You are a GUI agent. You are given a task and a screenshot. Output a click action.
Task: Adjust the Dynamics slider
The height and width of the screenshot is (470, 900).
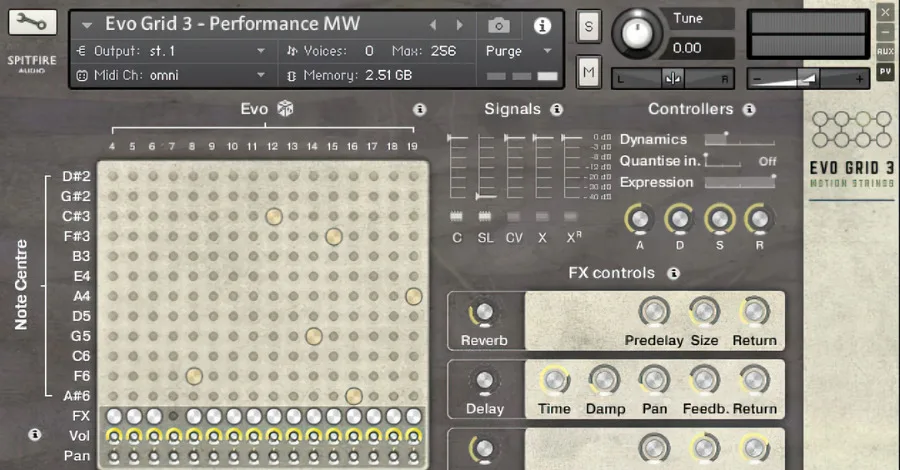[x=740, y=139]
